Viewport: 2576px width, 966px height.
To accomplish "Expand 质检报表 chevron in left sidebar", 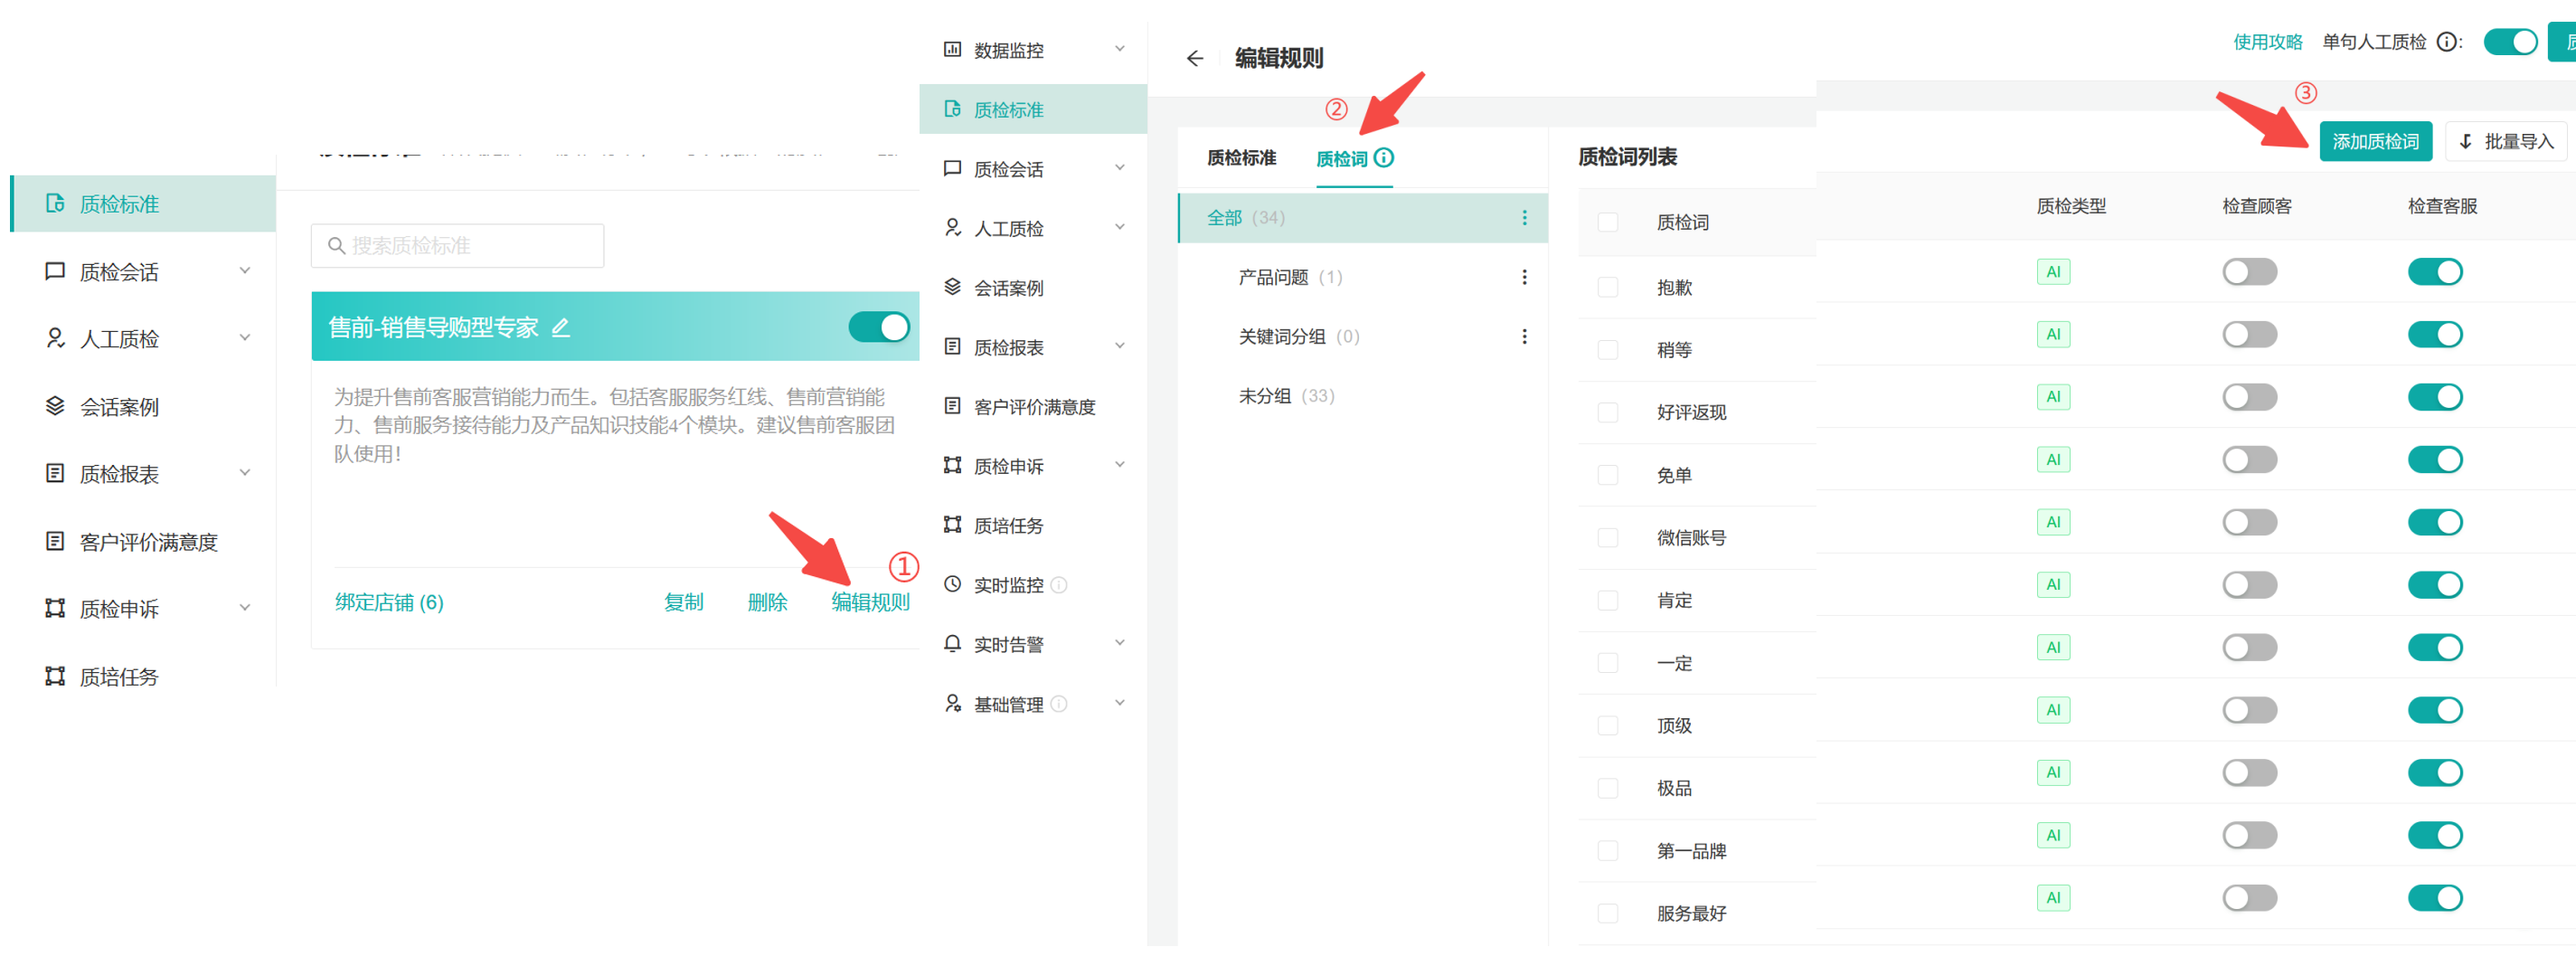I will 244,472.
